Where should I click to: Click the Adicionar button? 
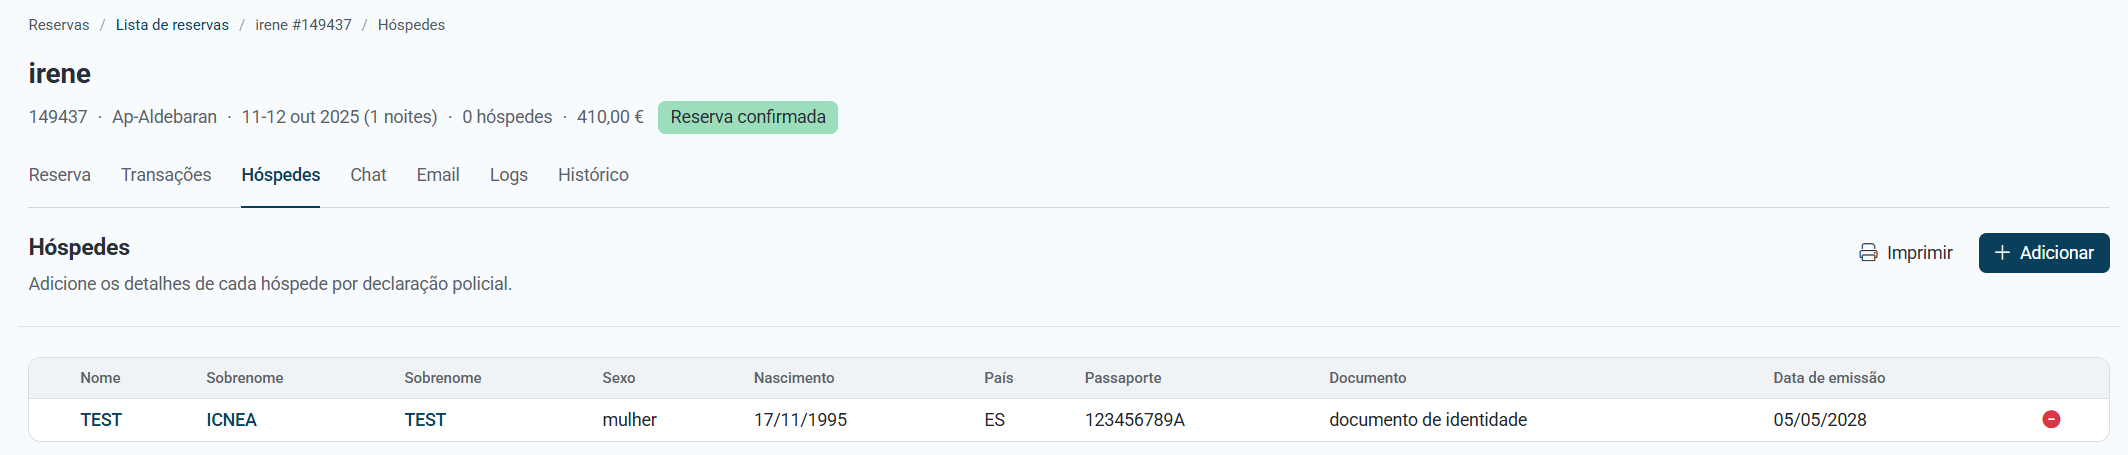click(2044, 253)
